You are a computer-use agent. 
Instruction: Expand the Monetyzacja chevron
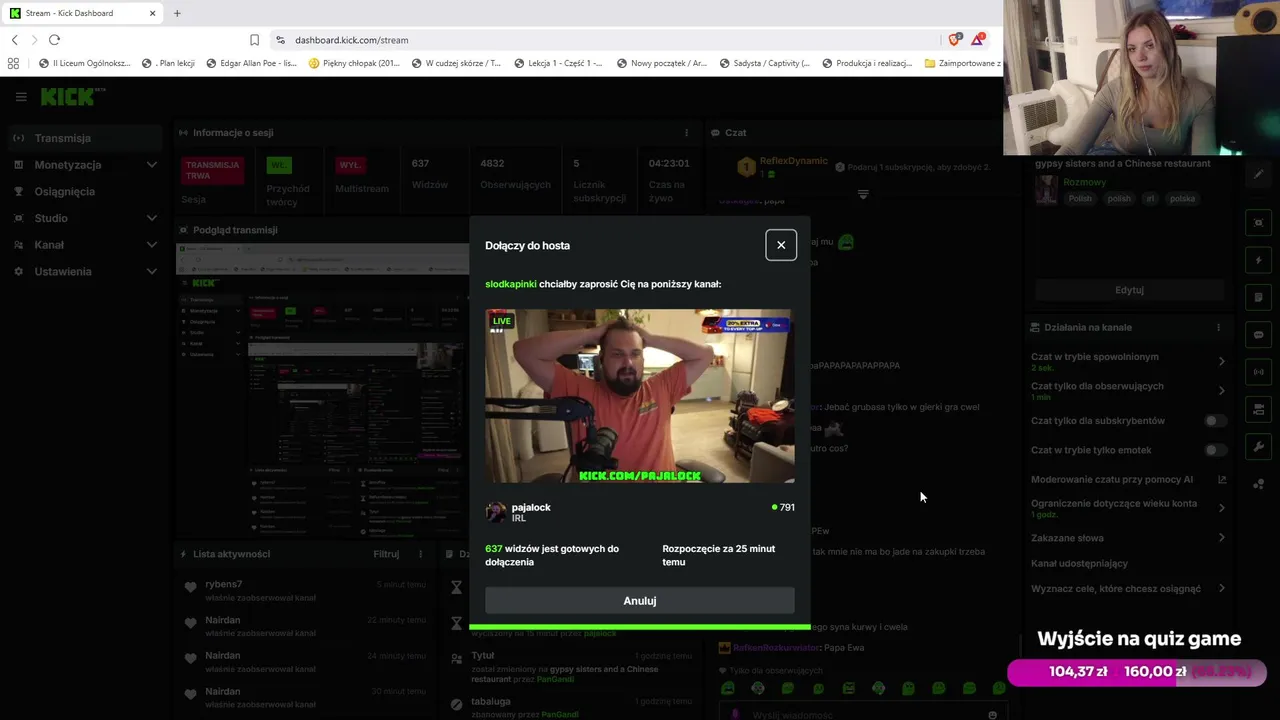tap(152, 165)
